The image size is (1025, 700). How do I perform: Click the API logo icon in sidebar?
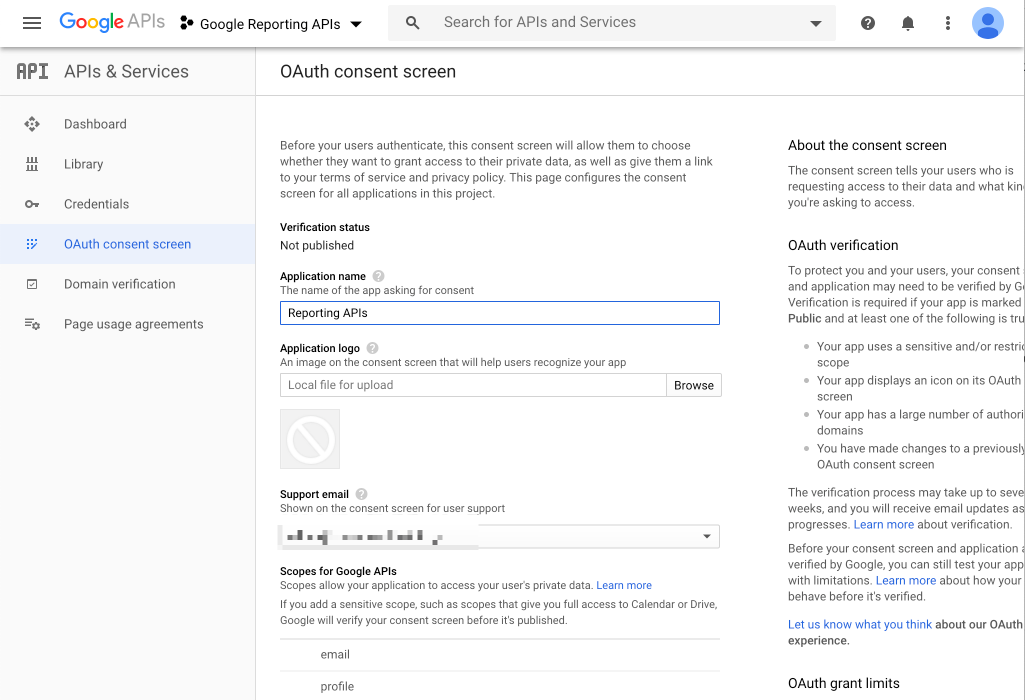[x=32, y=71]
